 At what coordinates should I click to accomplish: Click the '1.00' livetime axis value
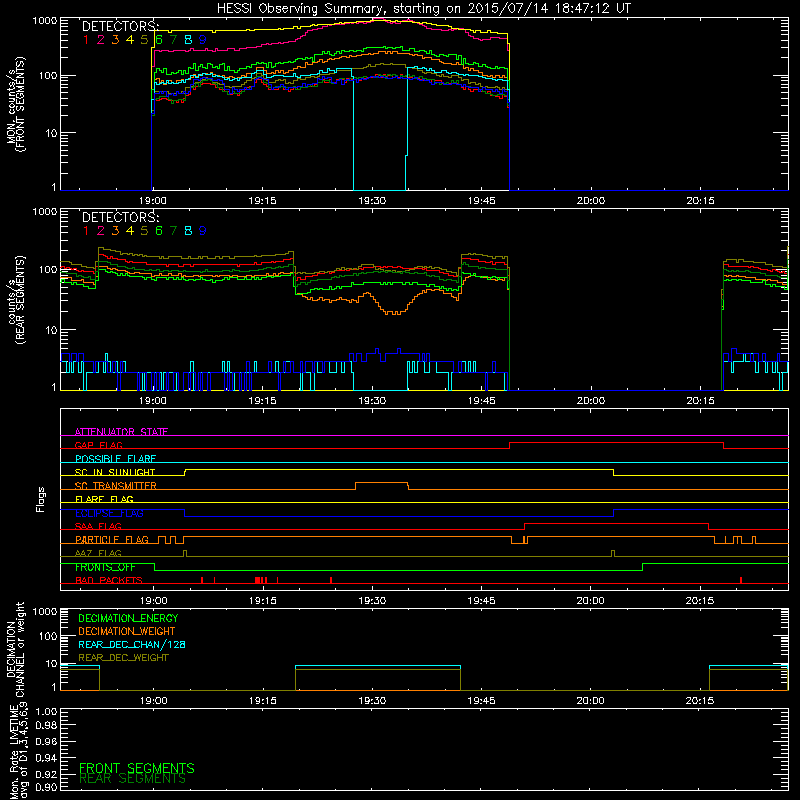click(46, 711)
